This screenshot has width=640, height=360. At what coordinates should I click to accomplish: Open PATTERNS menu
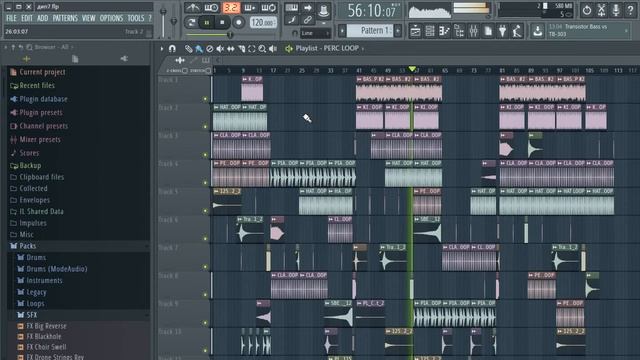pos(65,18)
